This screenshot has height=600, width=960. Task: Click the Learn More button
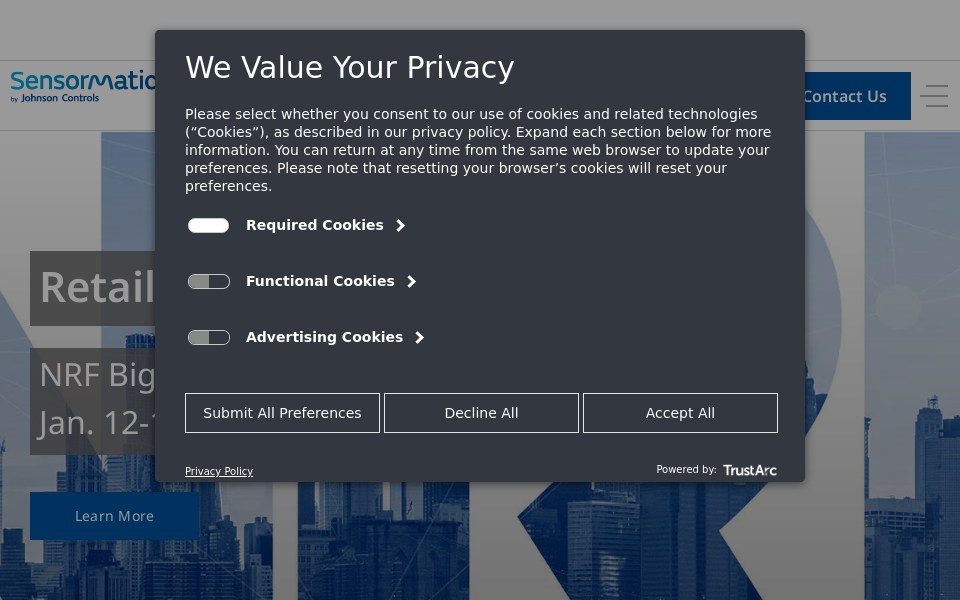click(x=114, y=516)
